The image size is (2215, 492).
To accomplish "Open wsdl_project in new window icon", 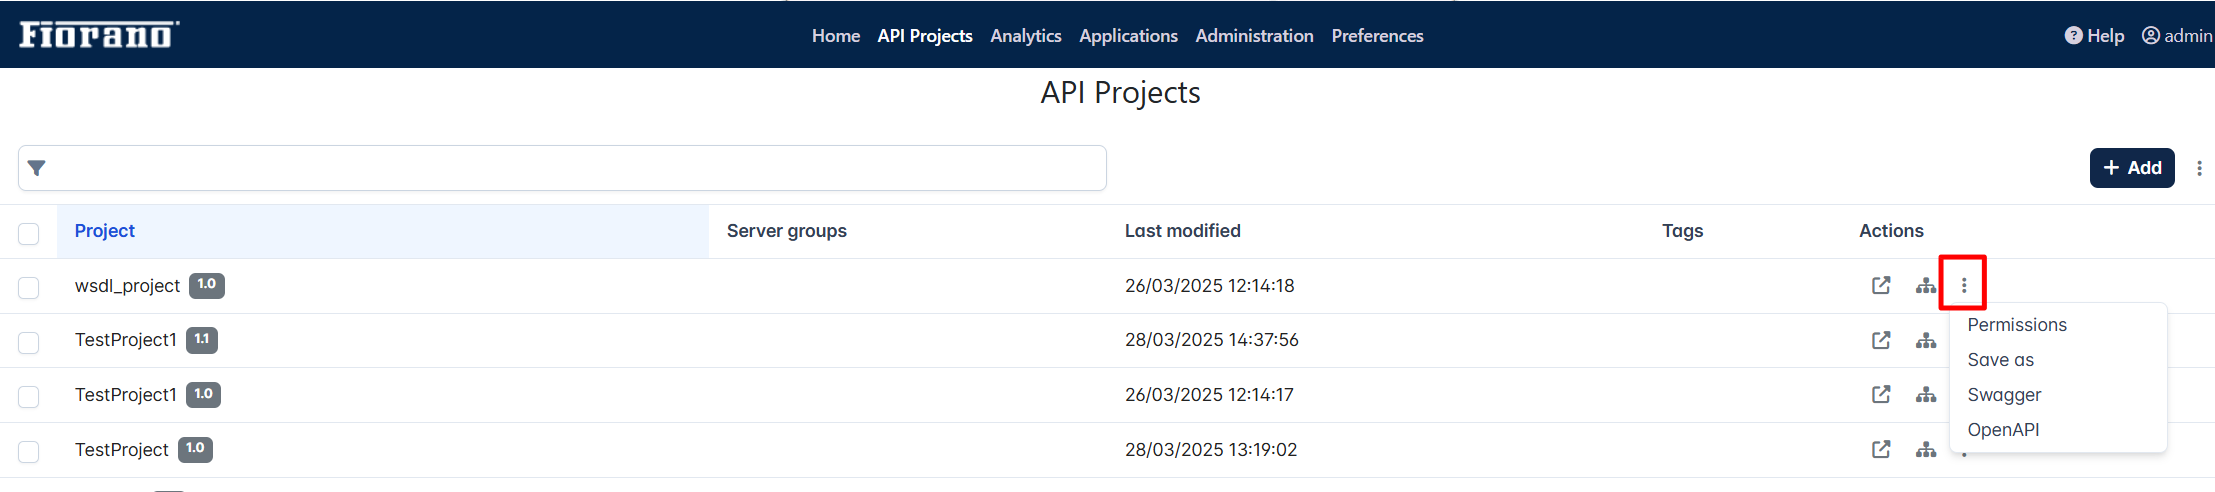I will coord(1881,285).
